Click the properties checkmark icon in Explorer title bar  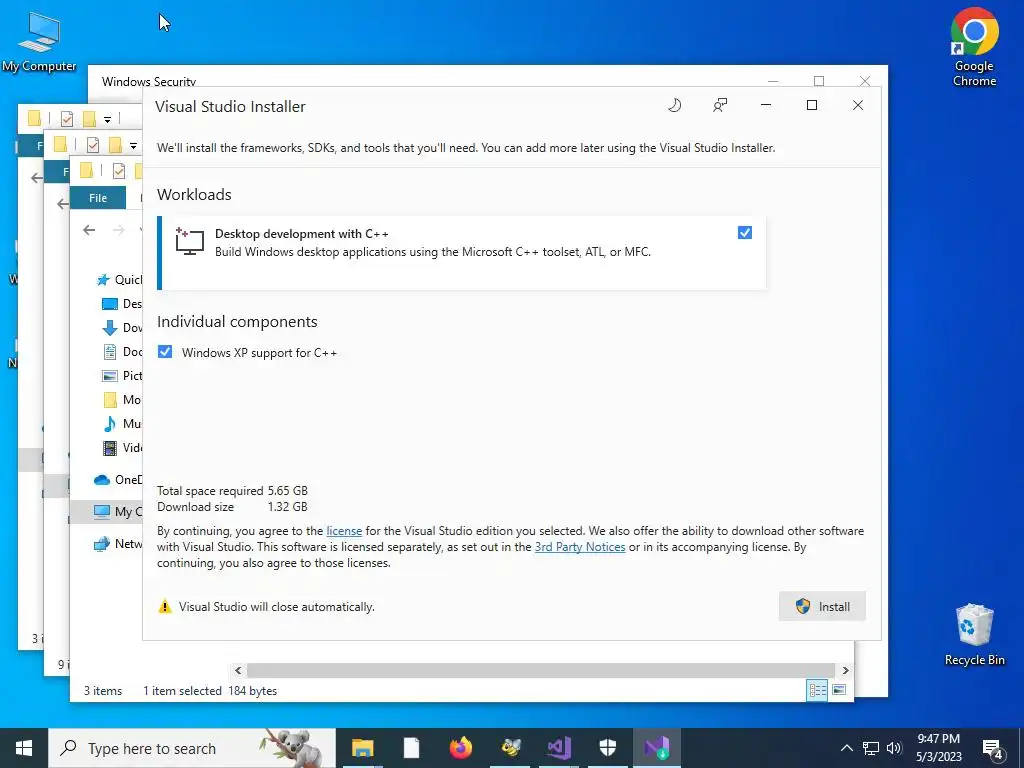[119, 170]
